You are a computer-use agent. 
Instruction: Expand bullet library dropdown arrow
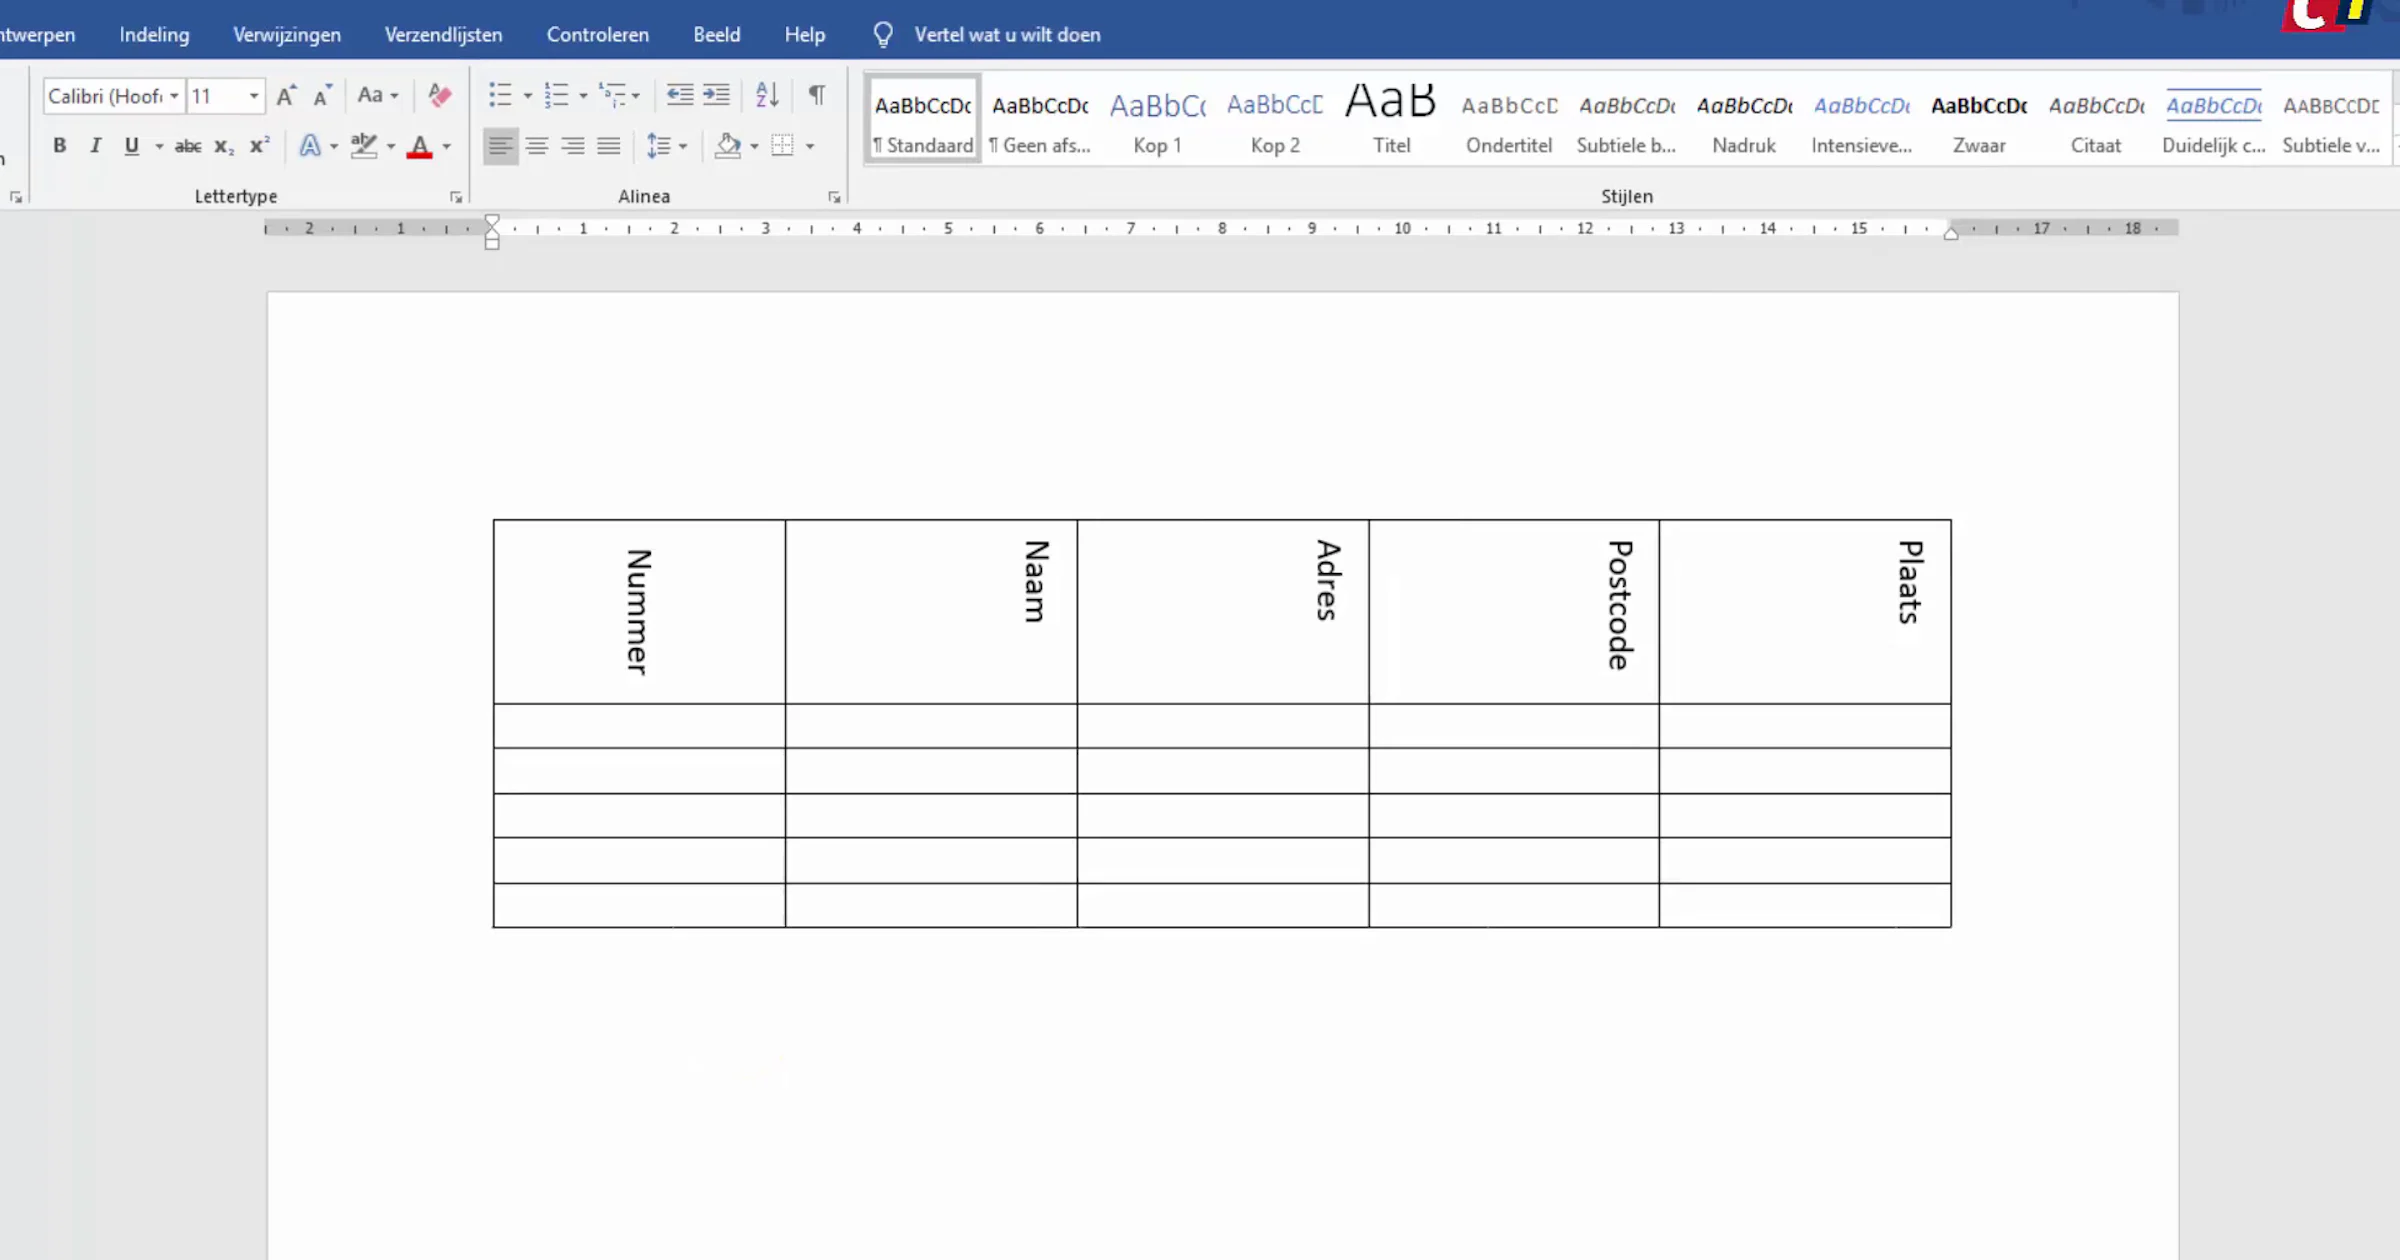(x=528, y=96)
